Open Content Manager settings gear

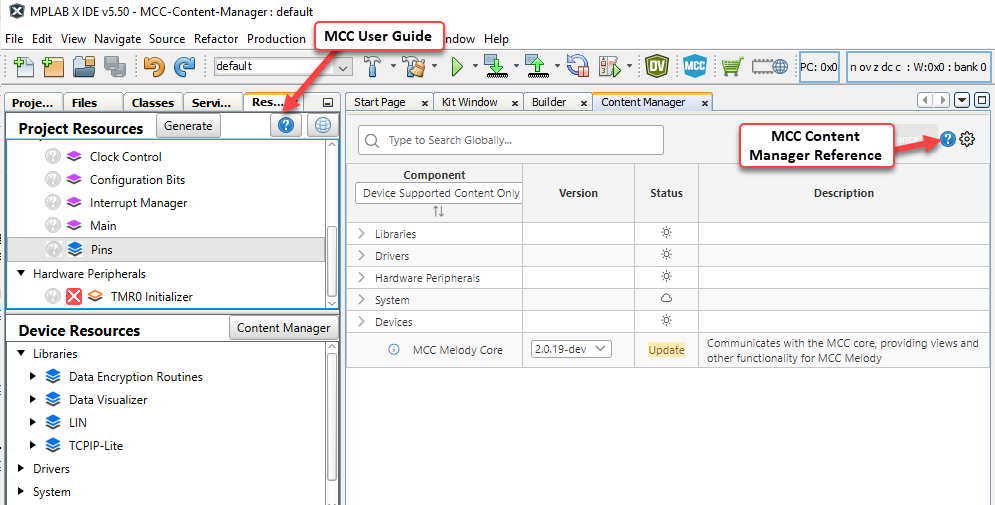tap(967, 140)
